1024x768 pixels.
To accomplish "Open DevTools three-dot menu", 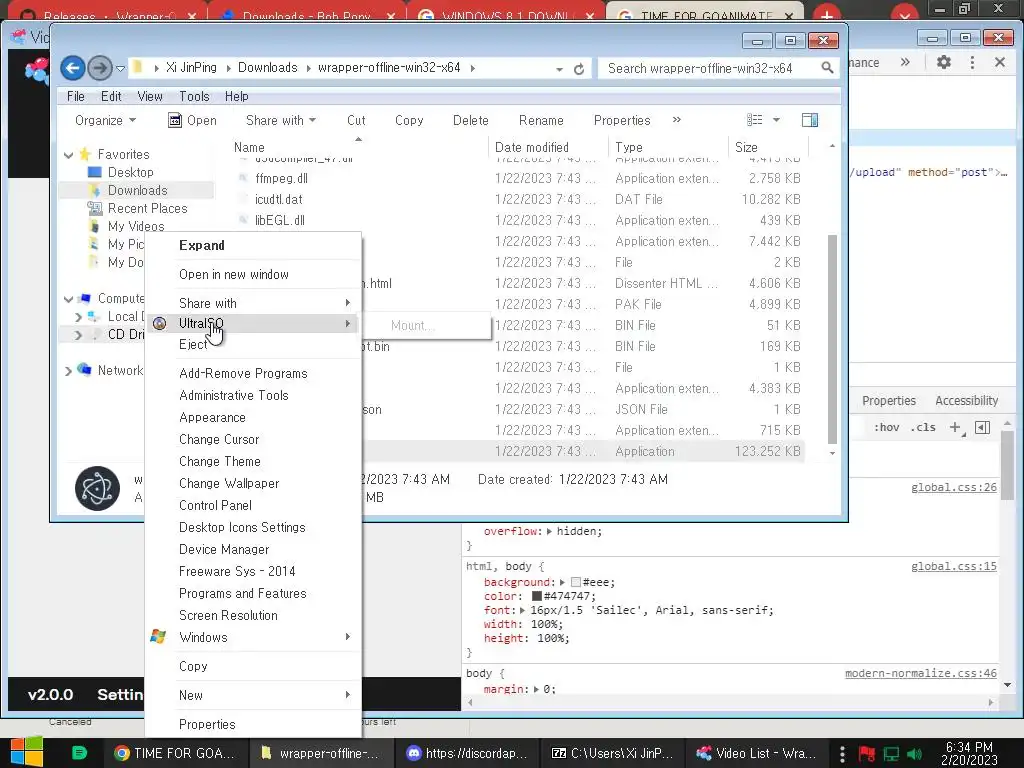I will 972,63.
